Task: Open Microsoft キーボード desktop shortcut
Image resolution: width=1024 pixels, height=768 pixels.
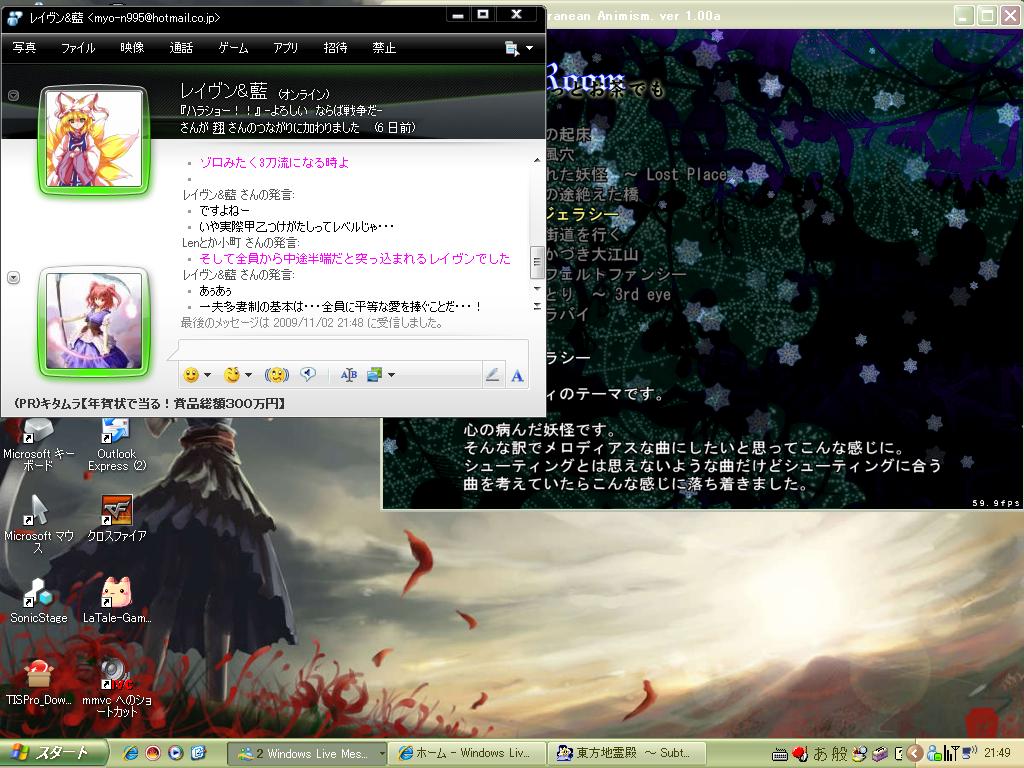Action: coord(39,444)
